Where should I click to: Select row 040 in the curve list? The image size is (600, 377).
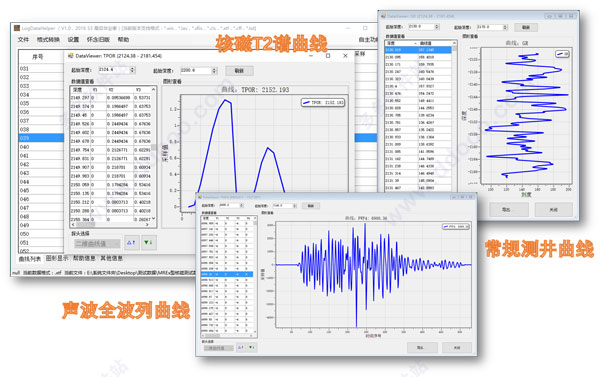pos(41,147)
